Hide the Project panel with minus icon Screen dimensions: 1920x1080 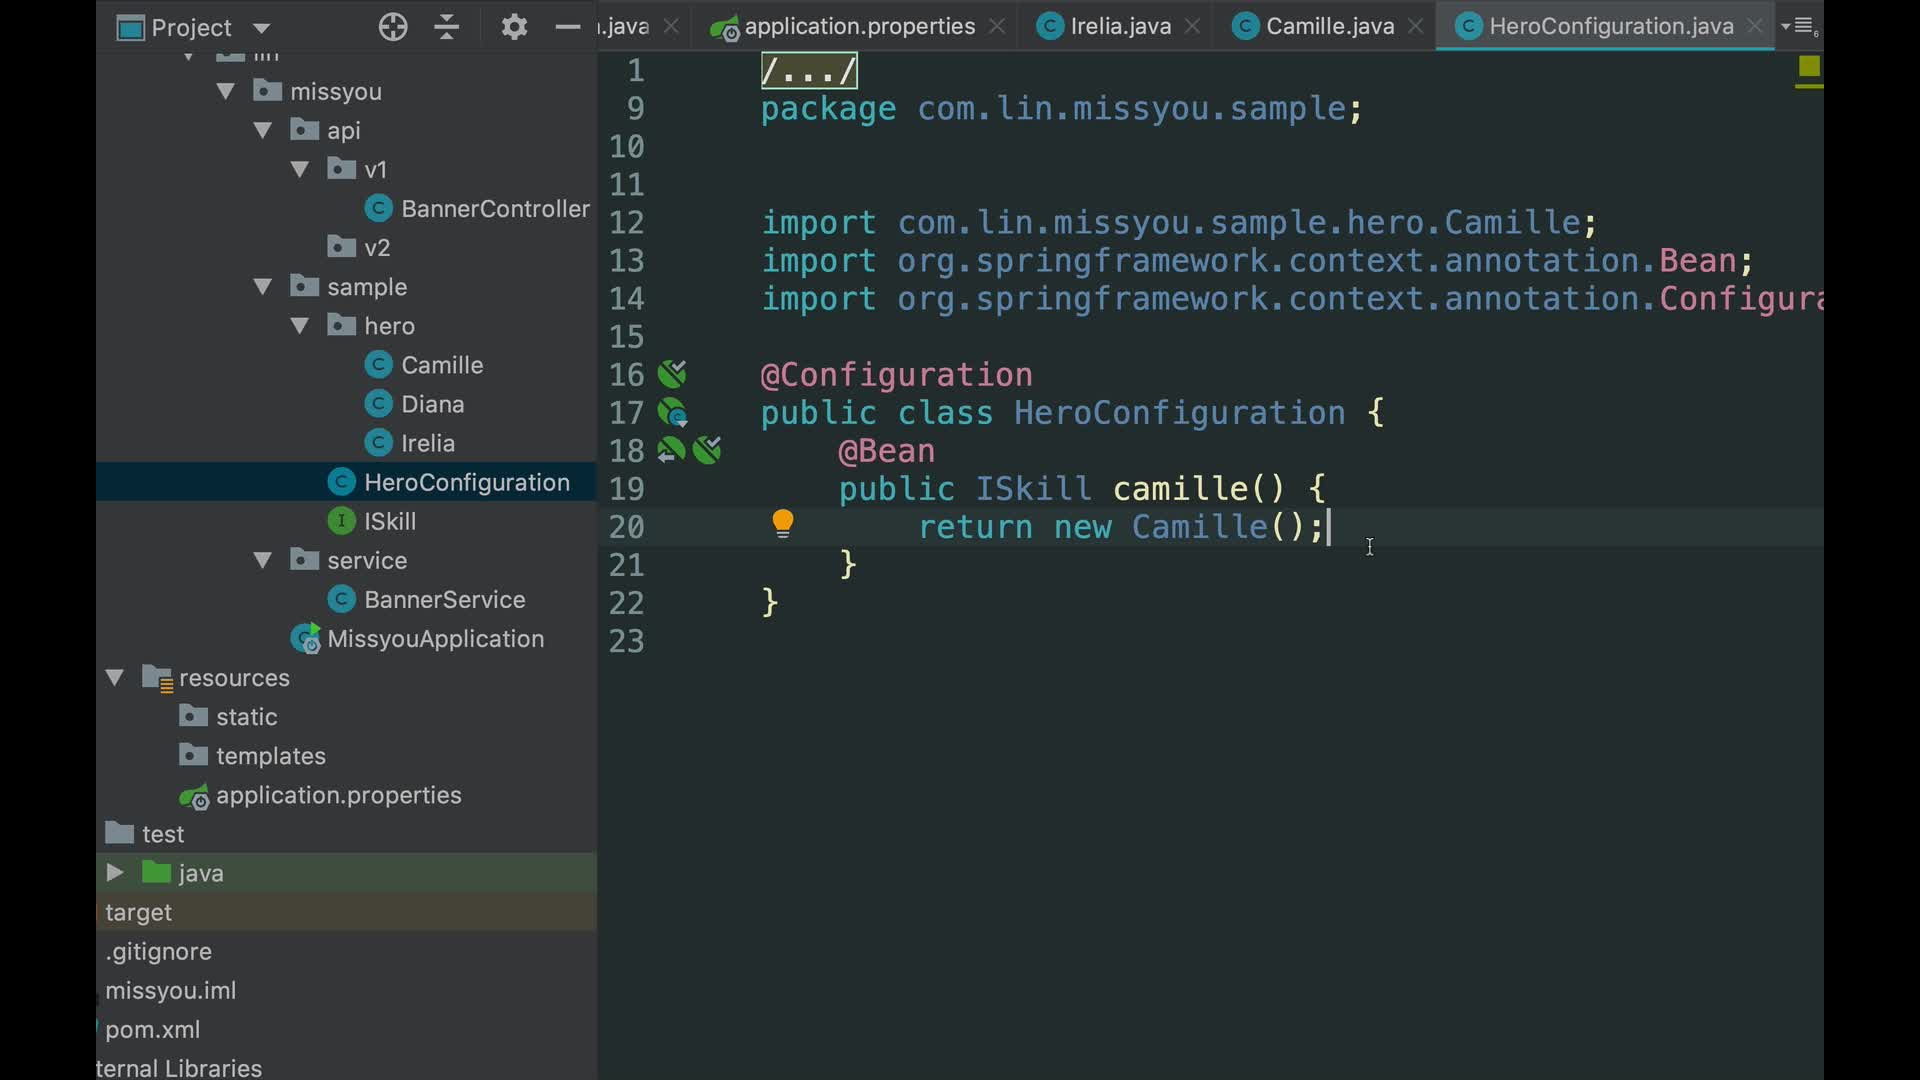[x=568, y=27]
